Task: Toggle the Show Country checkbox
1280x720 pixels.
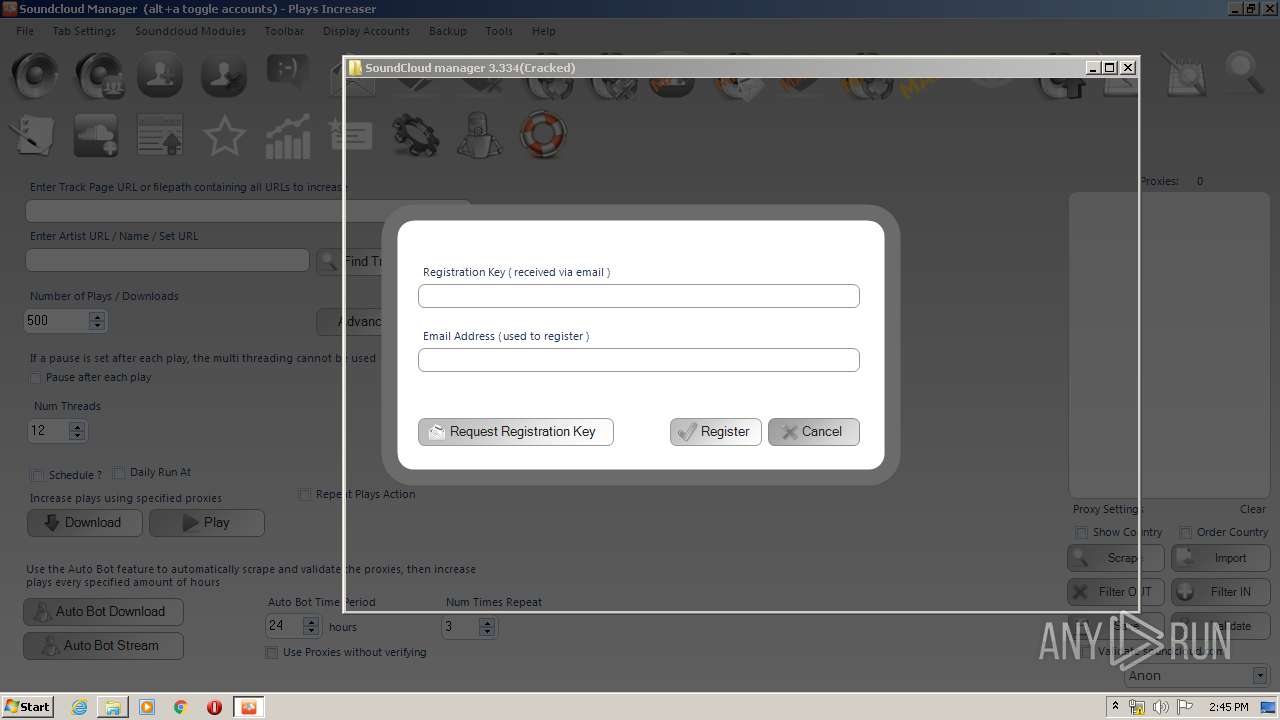Action: click(1081, 532)
